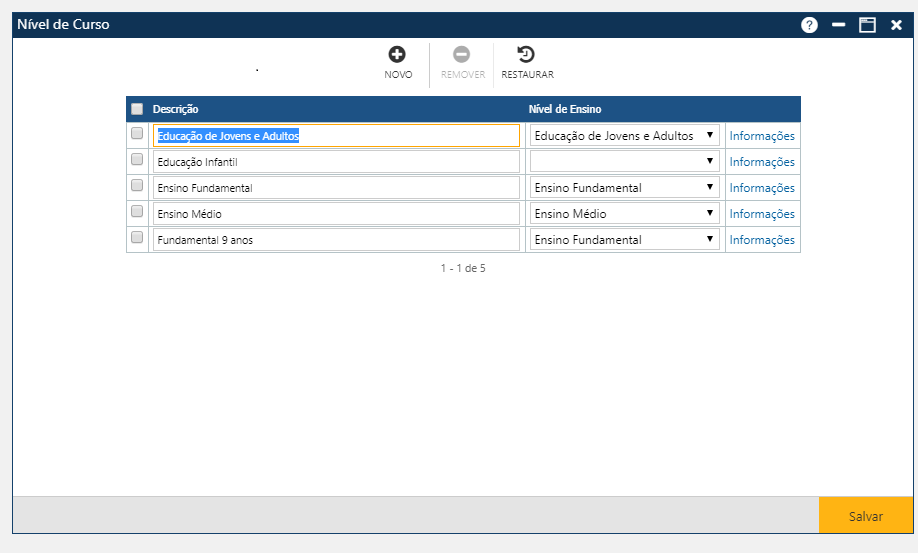The image size is (918, 553).
Task: Check the Educação Infantil row checkbox
Action: click(x=137, y=160)
